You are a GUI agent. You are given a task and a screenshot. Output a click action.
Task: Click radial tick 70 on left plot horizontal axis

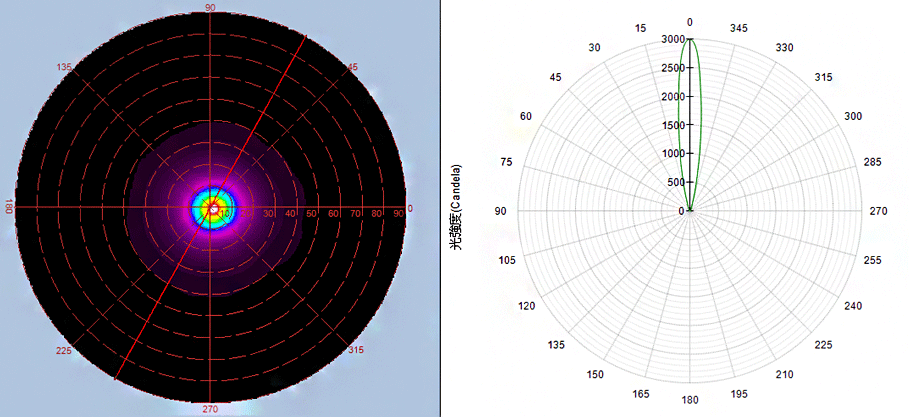pos(360,214)
